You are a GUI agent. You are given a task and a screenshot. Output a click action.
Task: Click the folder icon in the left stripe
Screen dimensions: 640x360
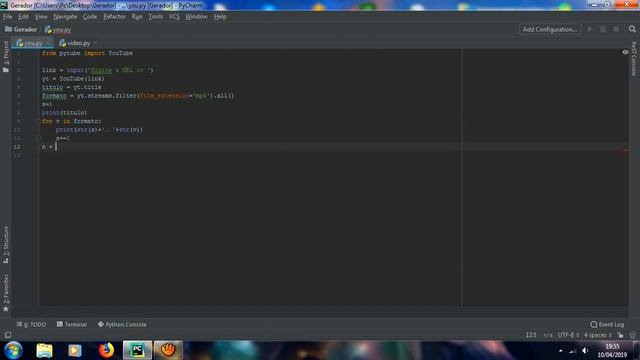(6, 70)
